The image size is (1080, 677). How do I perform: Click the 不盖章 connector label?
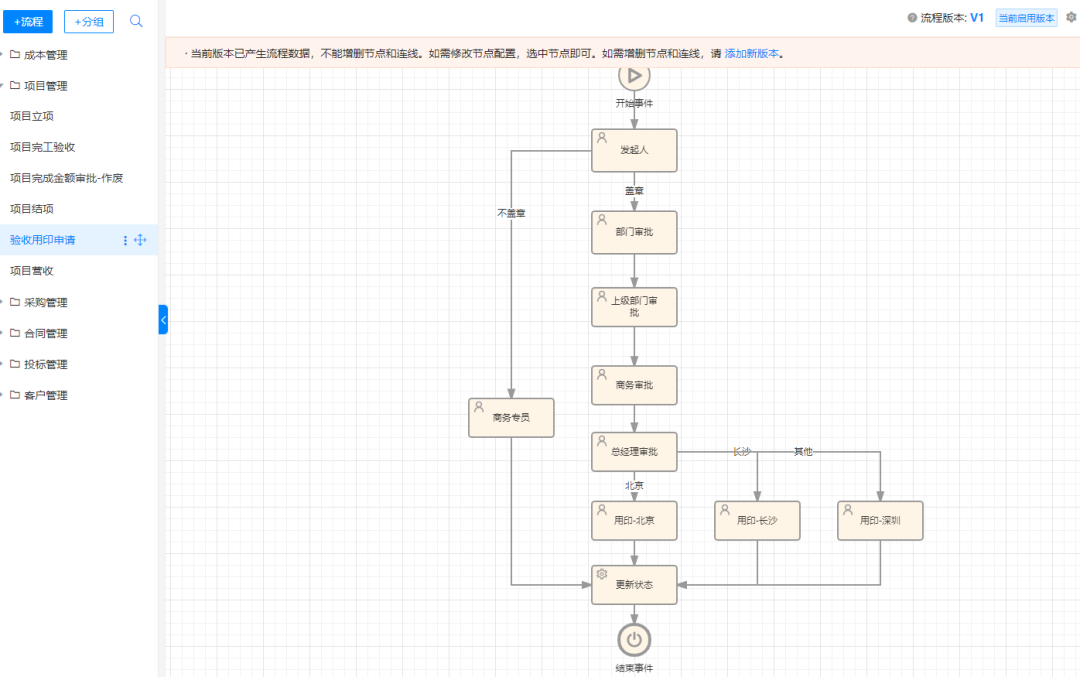(511, 213)
